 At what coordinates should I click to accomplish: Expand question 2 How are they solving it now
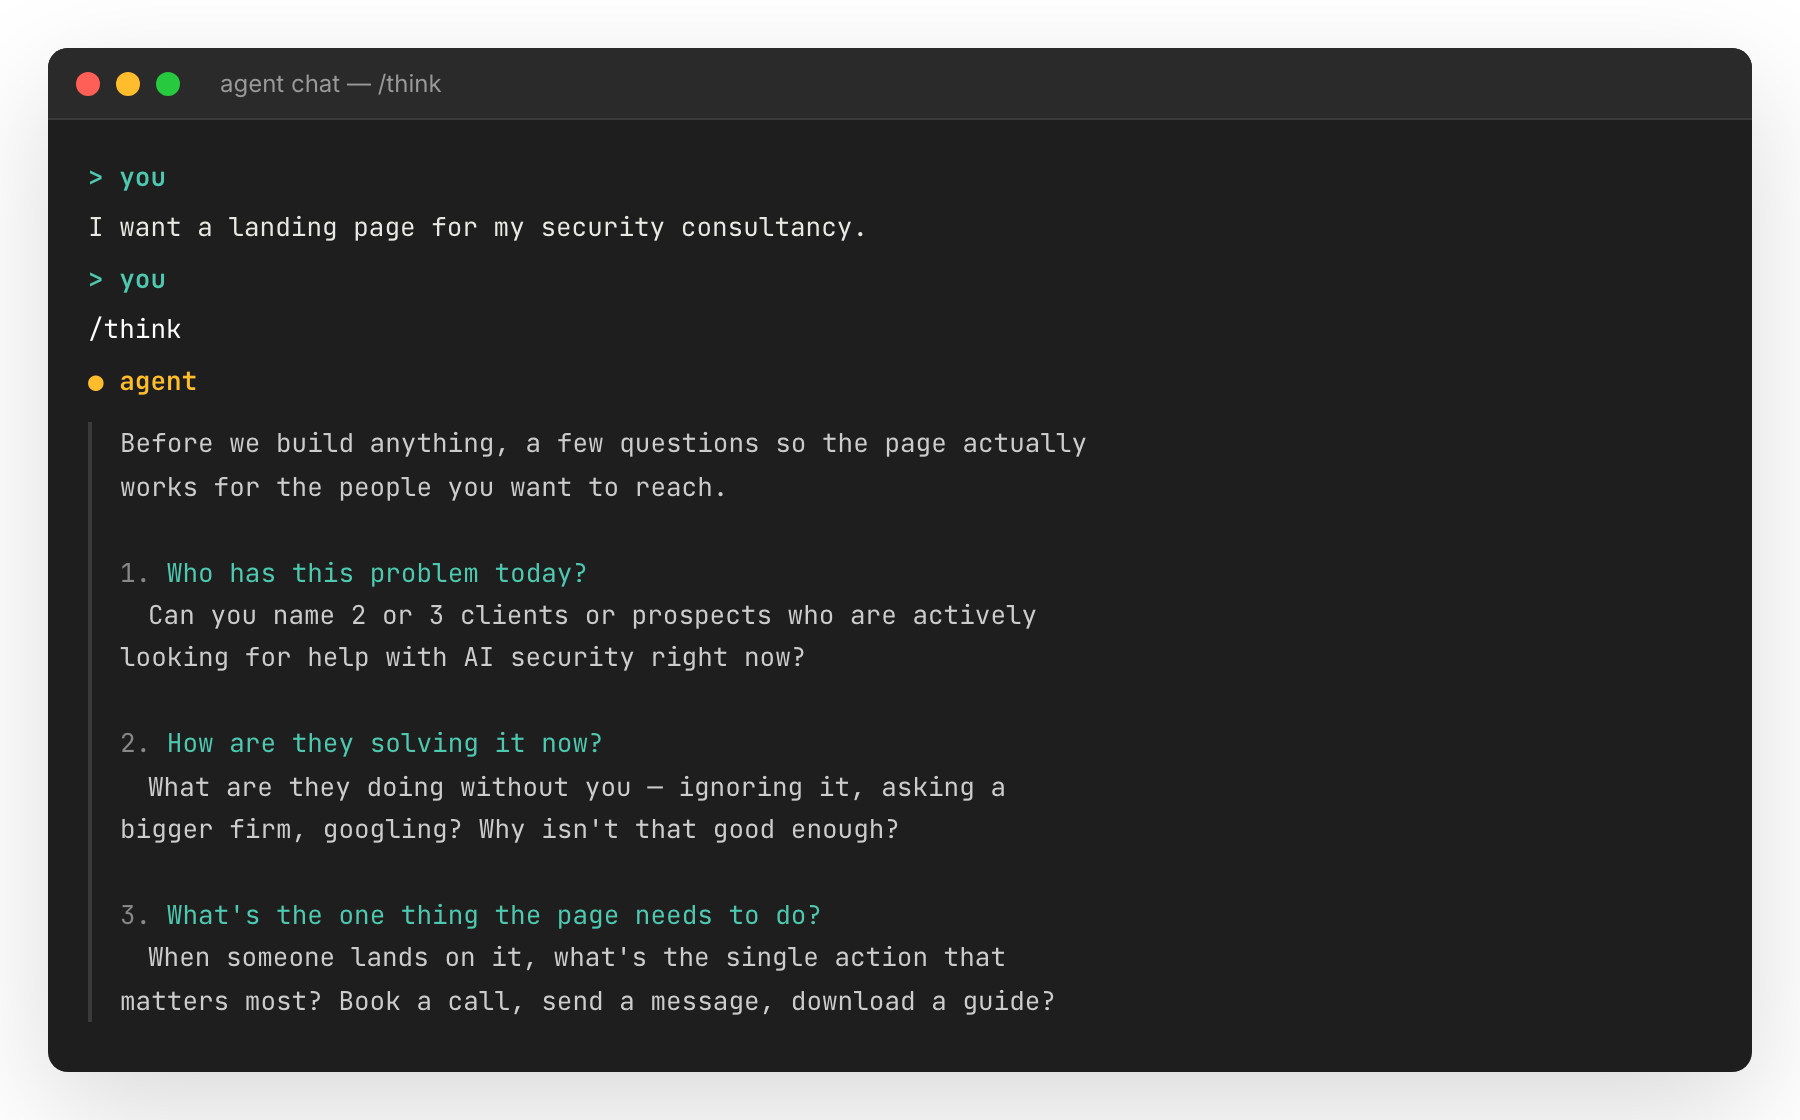coord(383,743)
